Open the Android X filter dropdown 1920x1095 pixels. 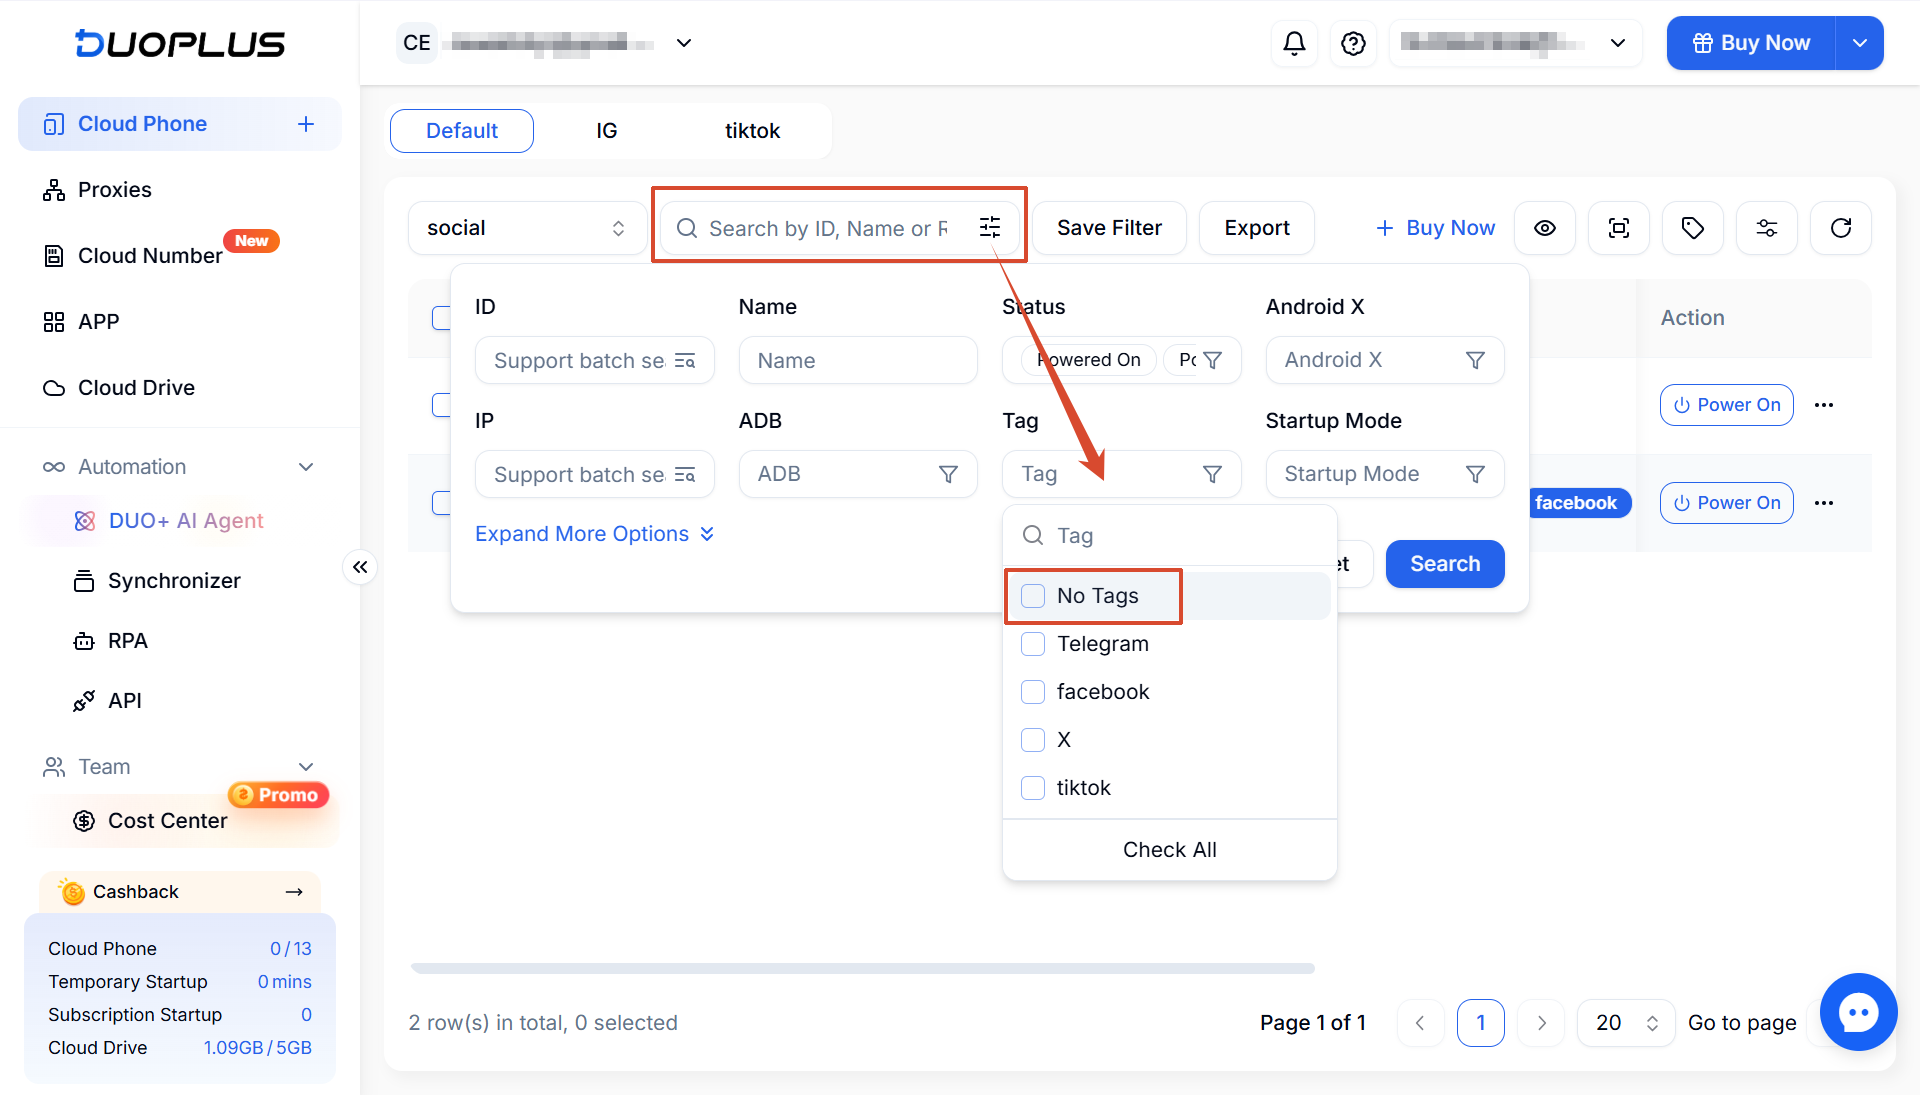point(1385,360)
